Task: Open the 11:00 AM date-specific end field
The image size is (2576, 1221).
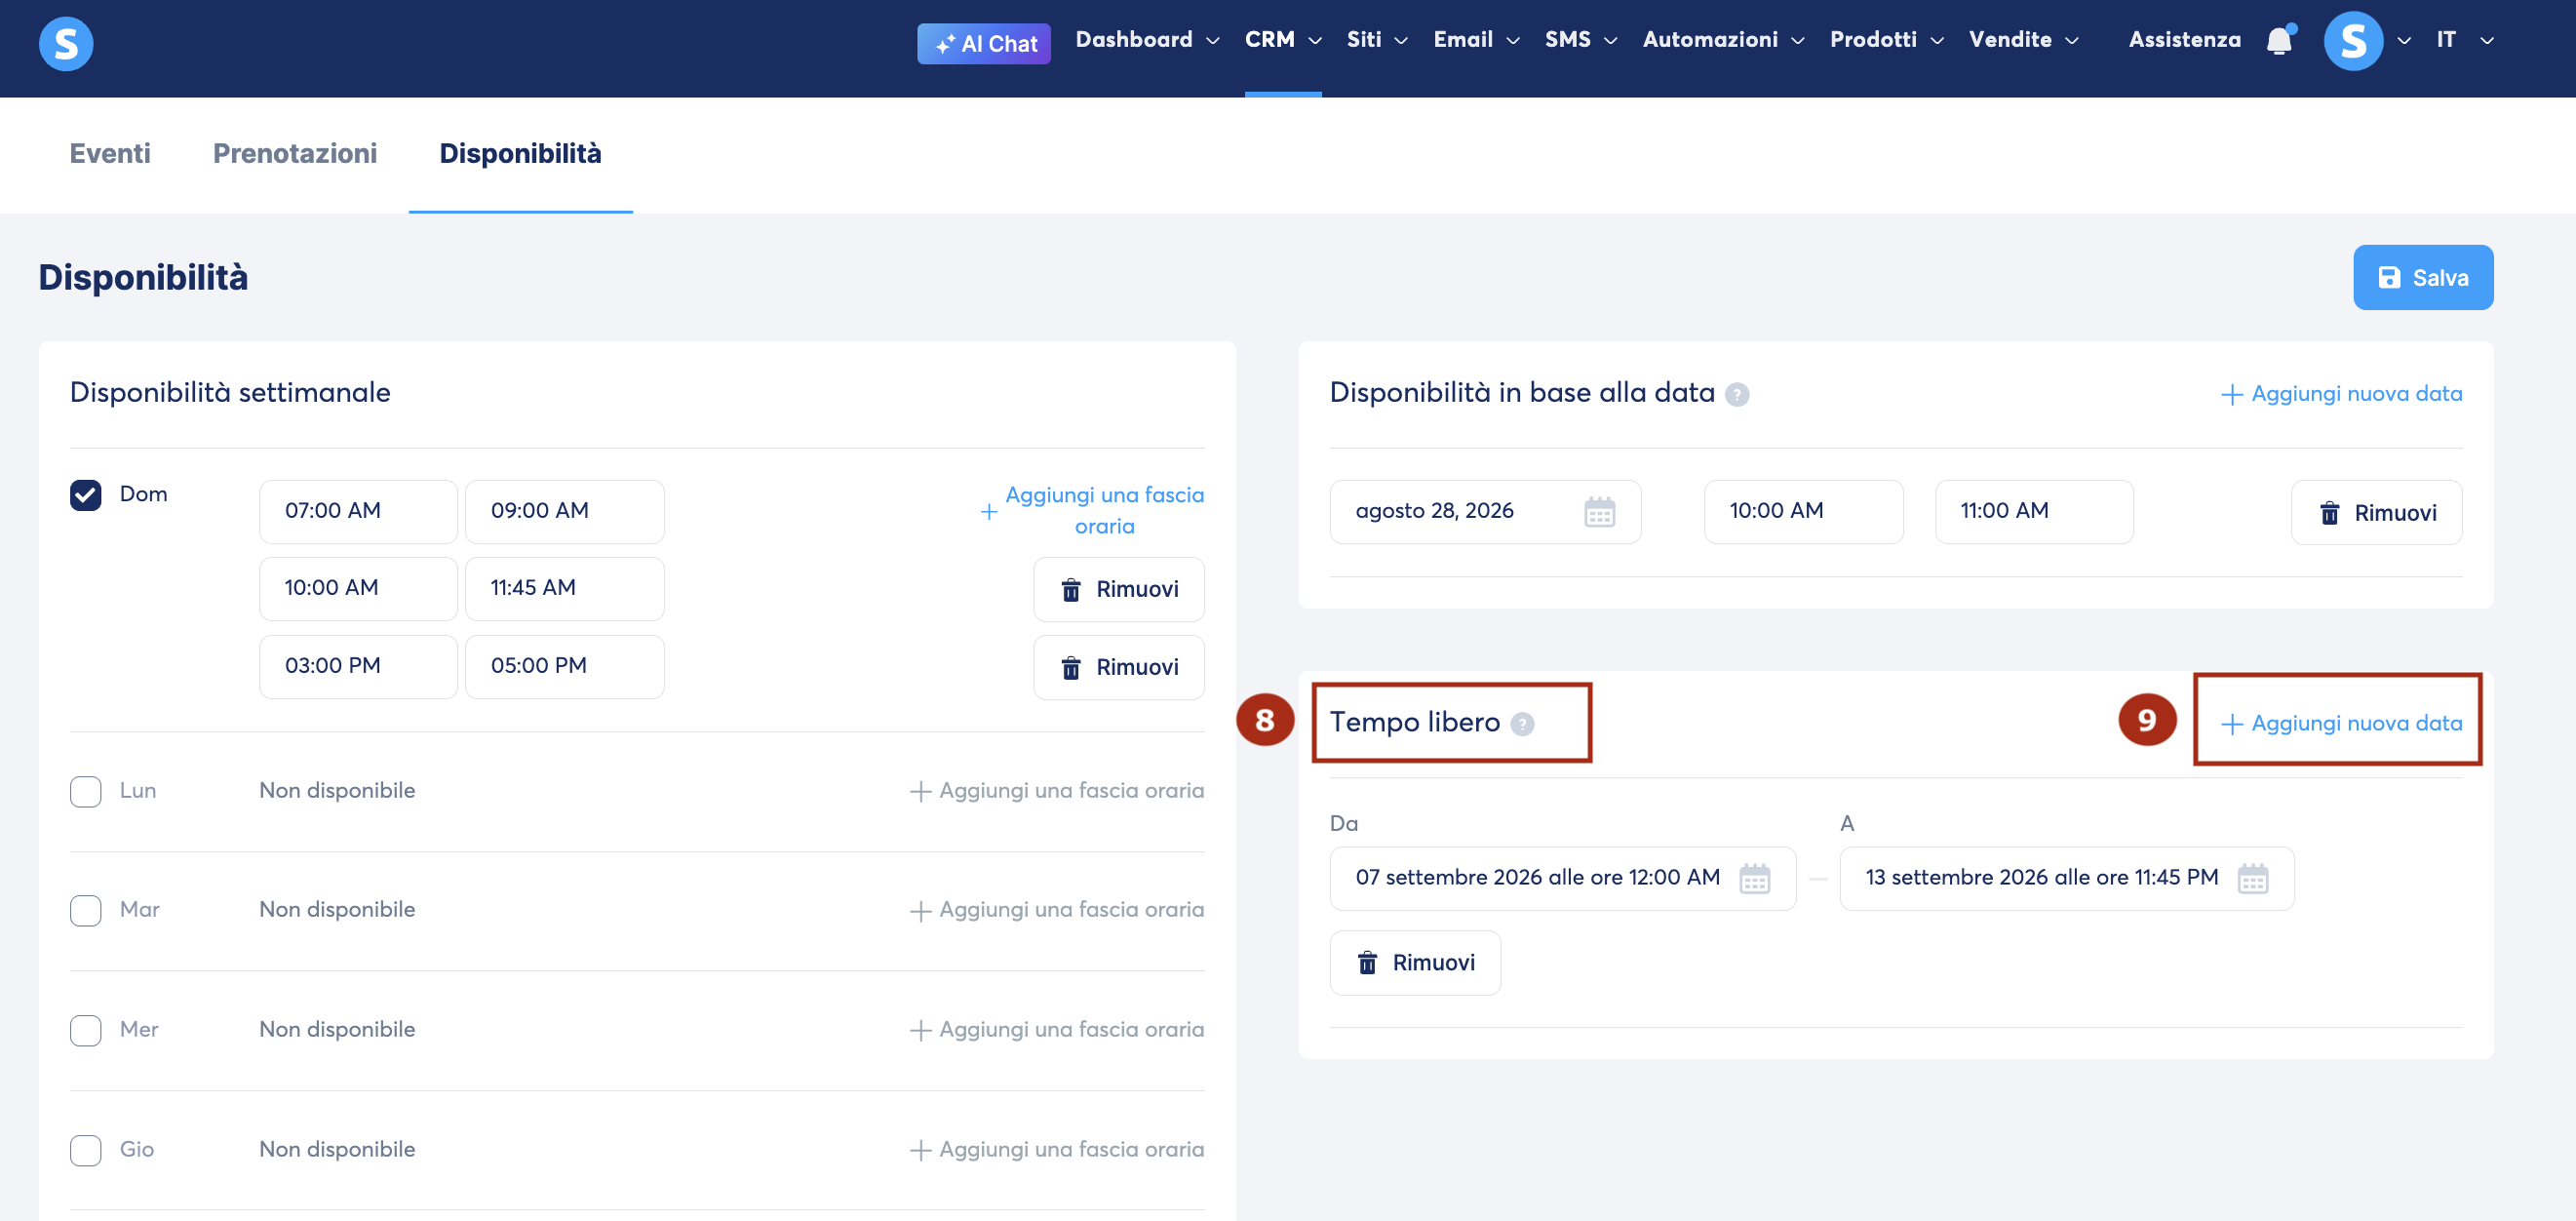Action: tap(2033, 511)
